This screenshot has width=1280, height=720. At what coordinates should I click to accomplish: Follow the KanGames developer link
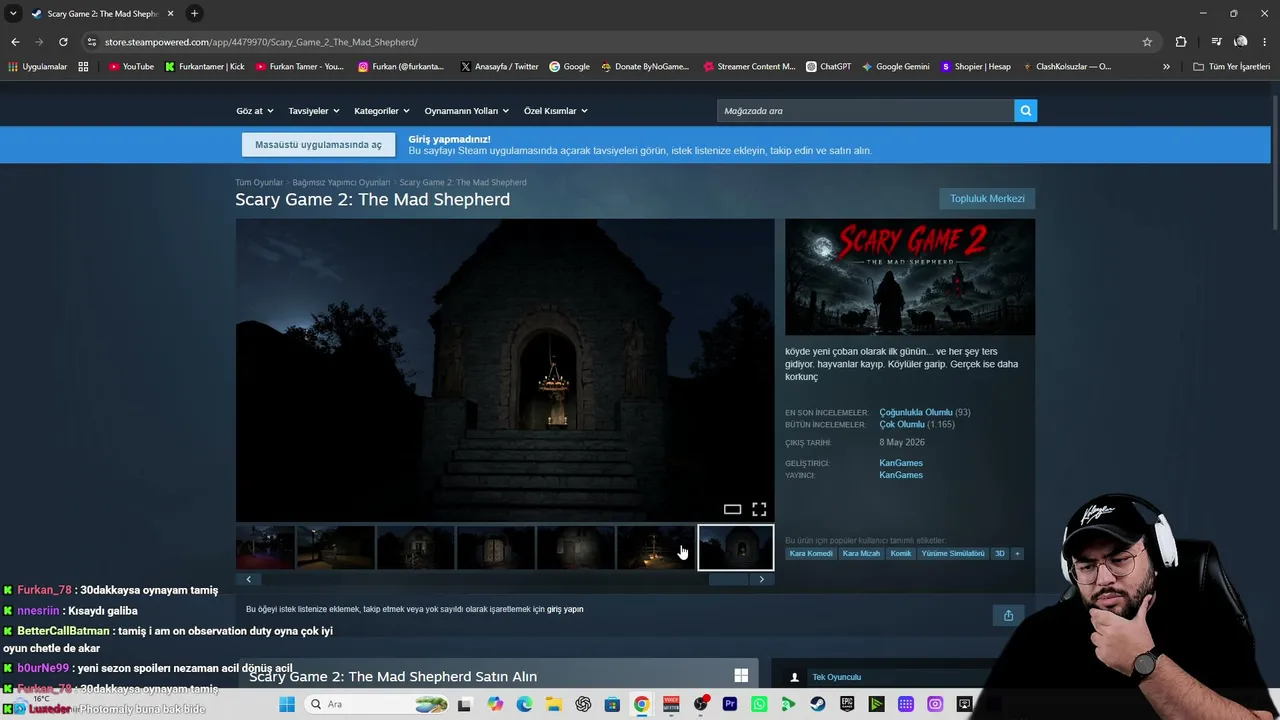click(x=901, y=463)
